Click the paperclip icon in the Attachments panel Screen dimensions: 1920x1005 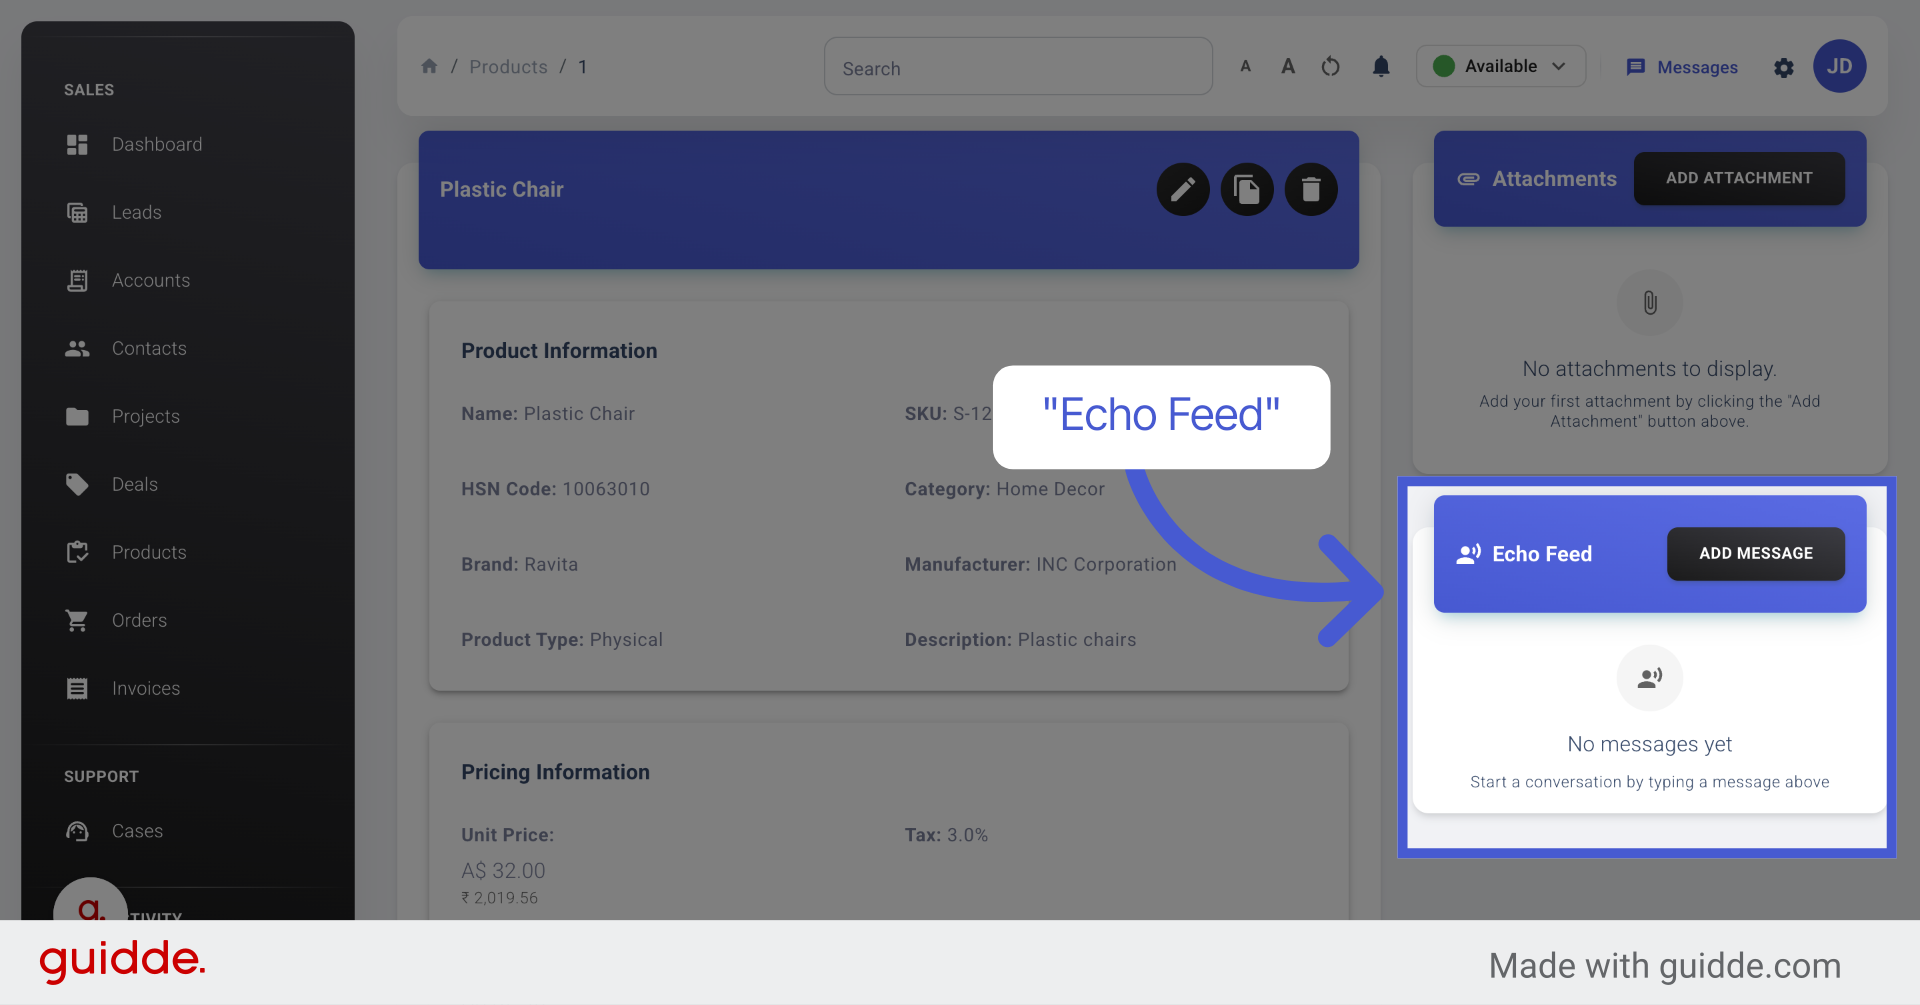tap(1649, 303)
